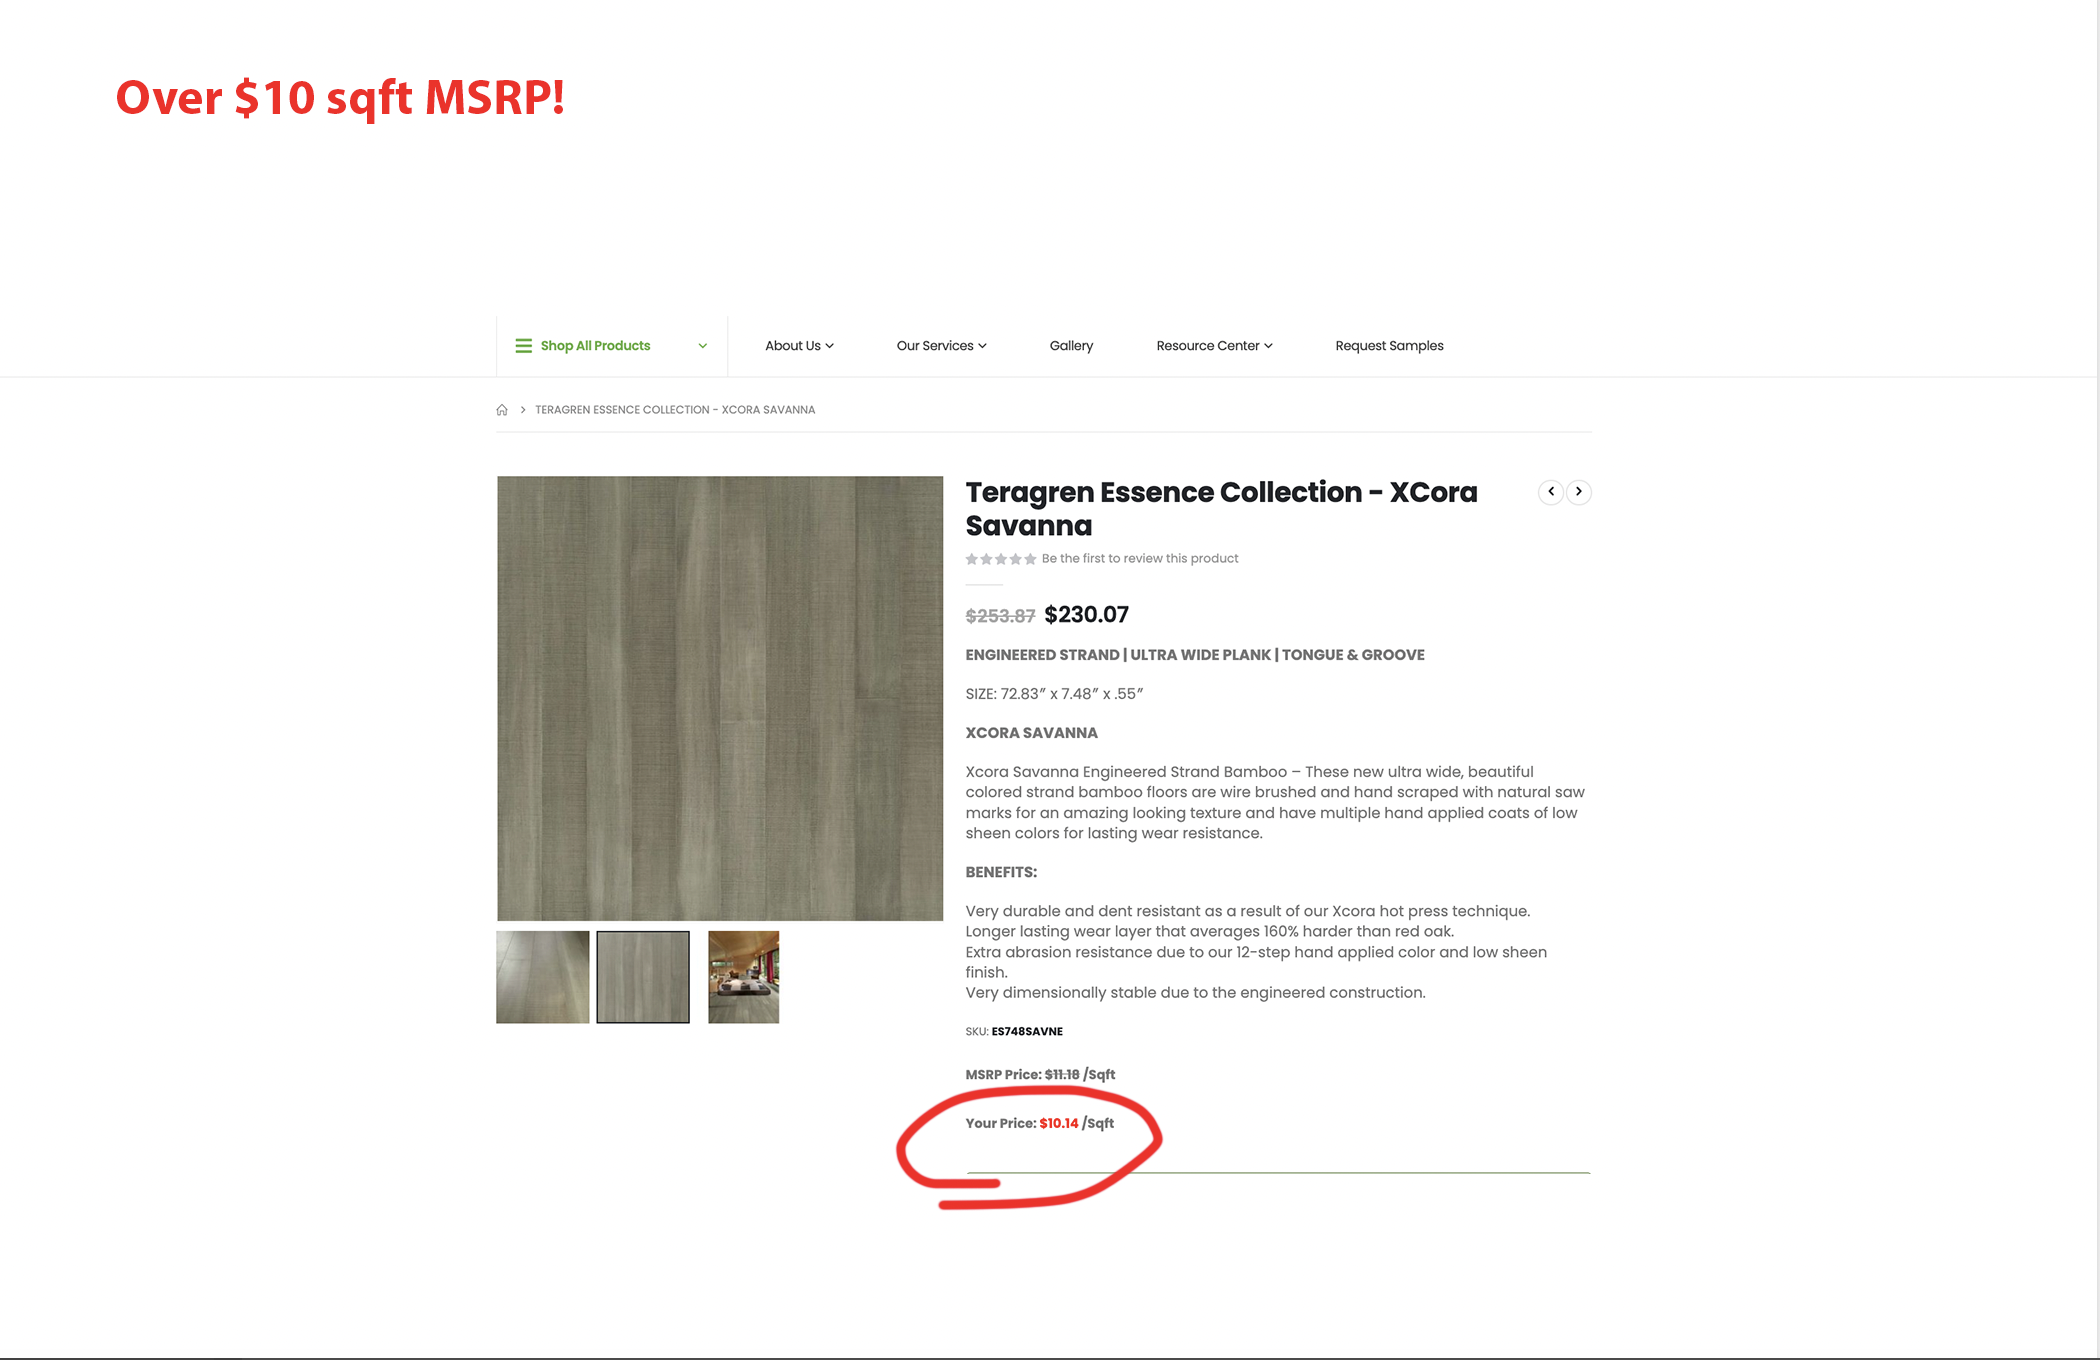The height and width of the screenshot is (1360, 2100).
Task: Open the About Us dropdown menu
Action: pos(799,346)
